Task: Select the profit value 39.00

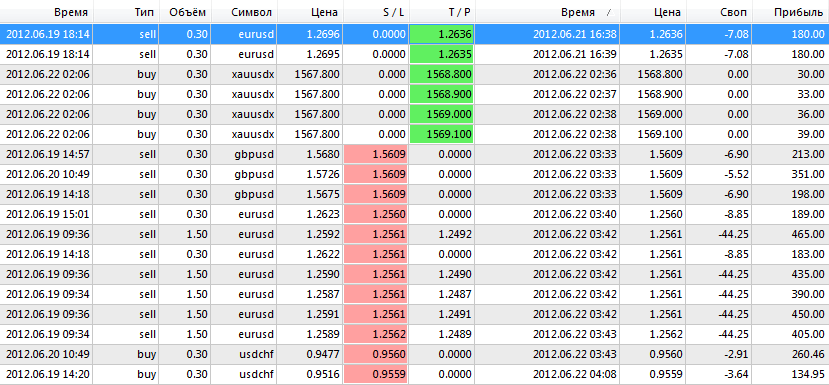Action: [811, 134]
